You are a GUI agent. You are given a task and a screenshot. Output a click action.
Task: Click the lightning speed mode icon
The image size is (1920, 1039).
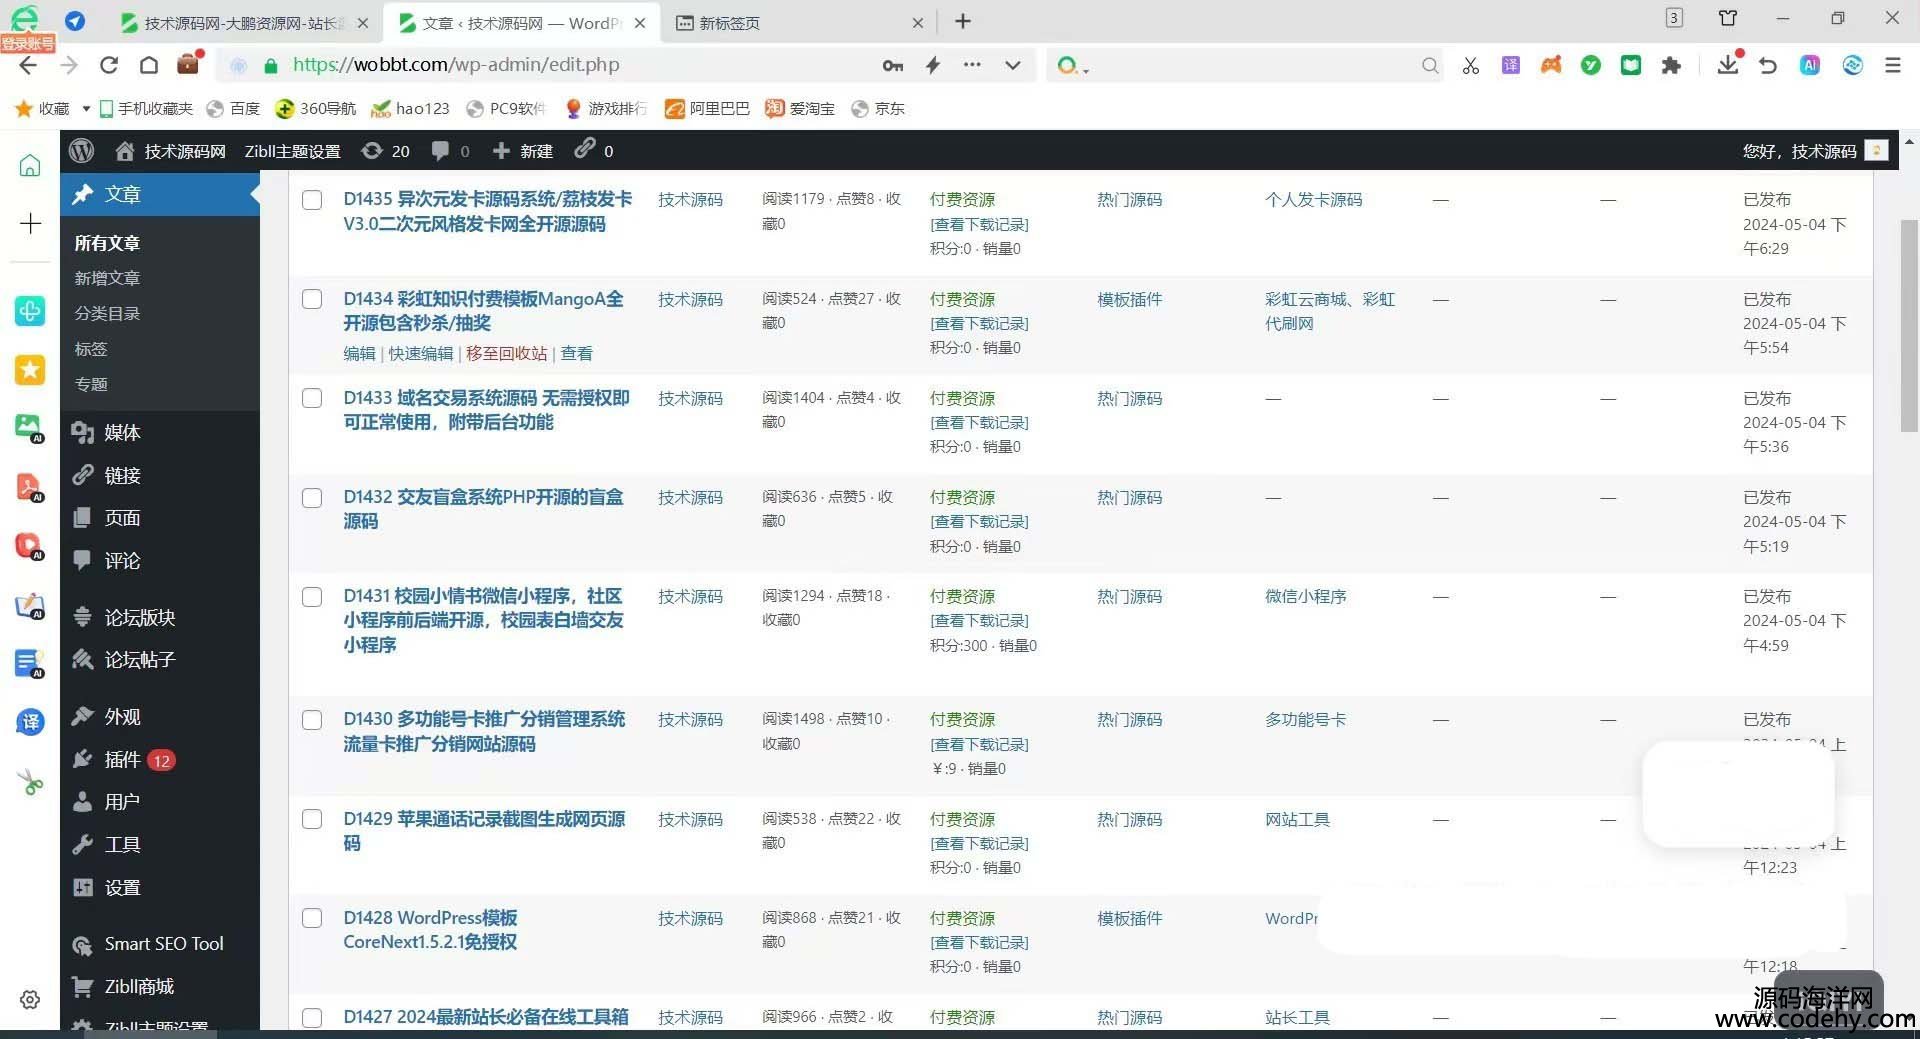coord(933,65)
